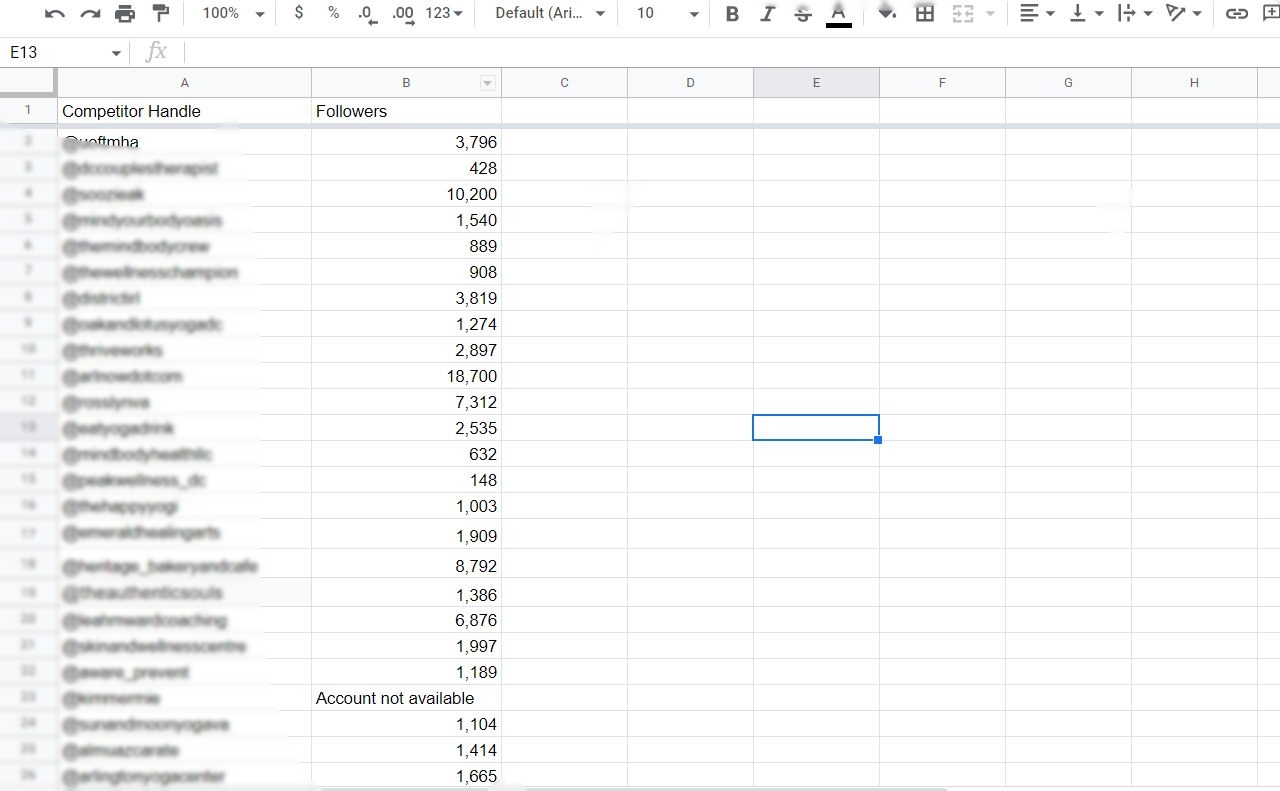This screenshot has width=1280, height=791.
Task: Click the Name Box showing E13
Action: (x=53, y=52)
